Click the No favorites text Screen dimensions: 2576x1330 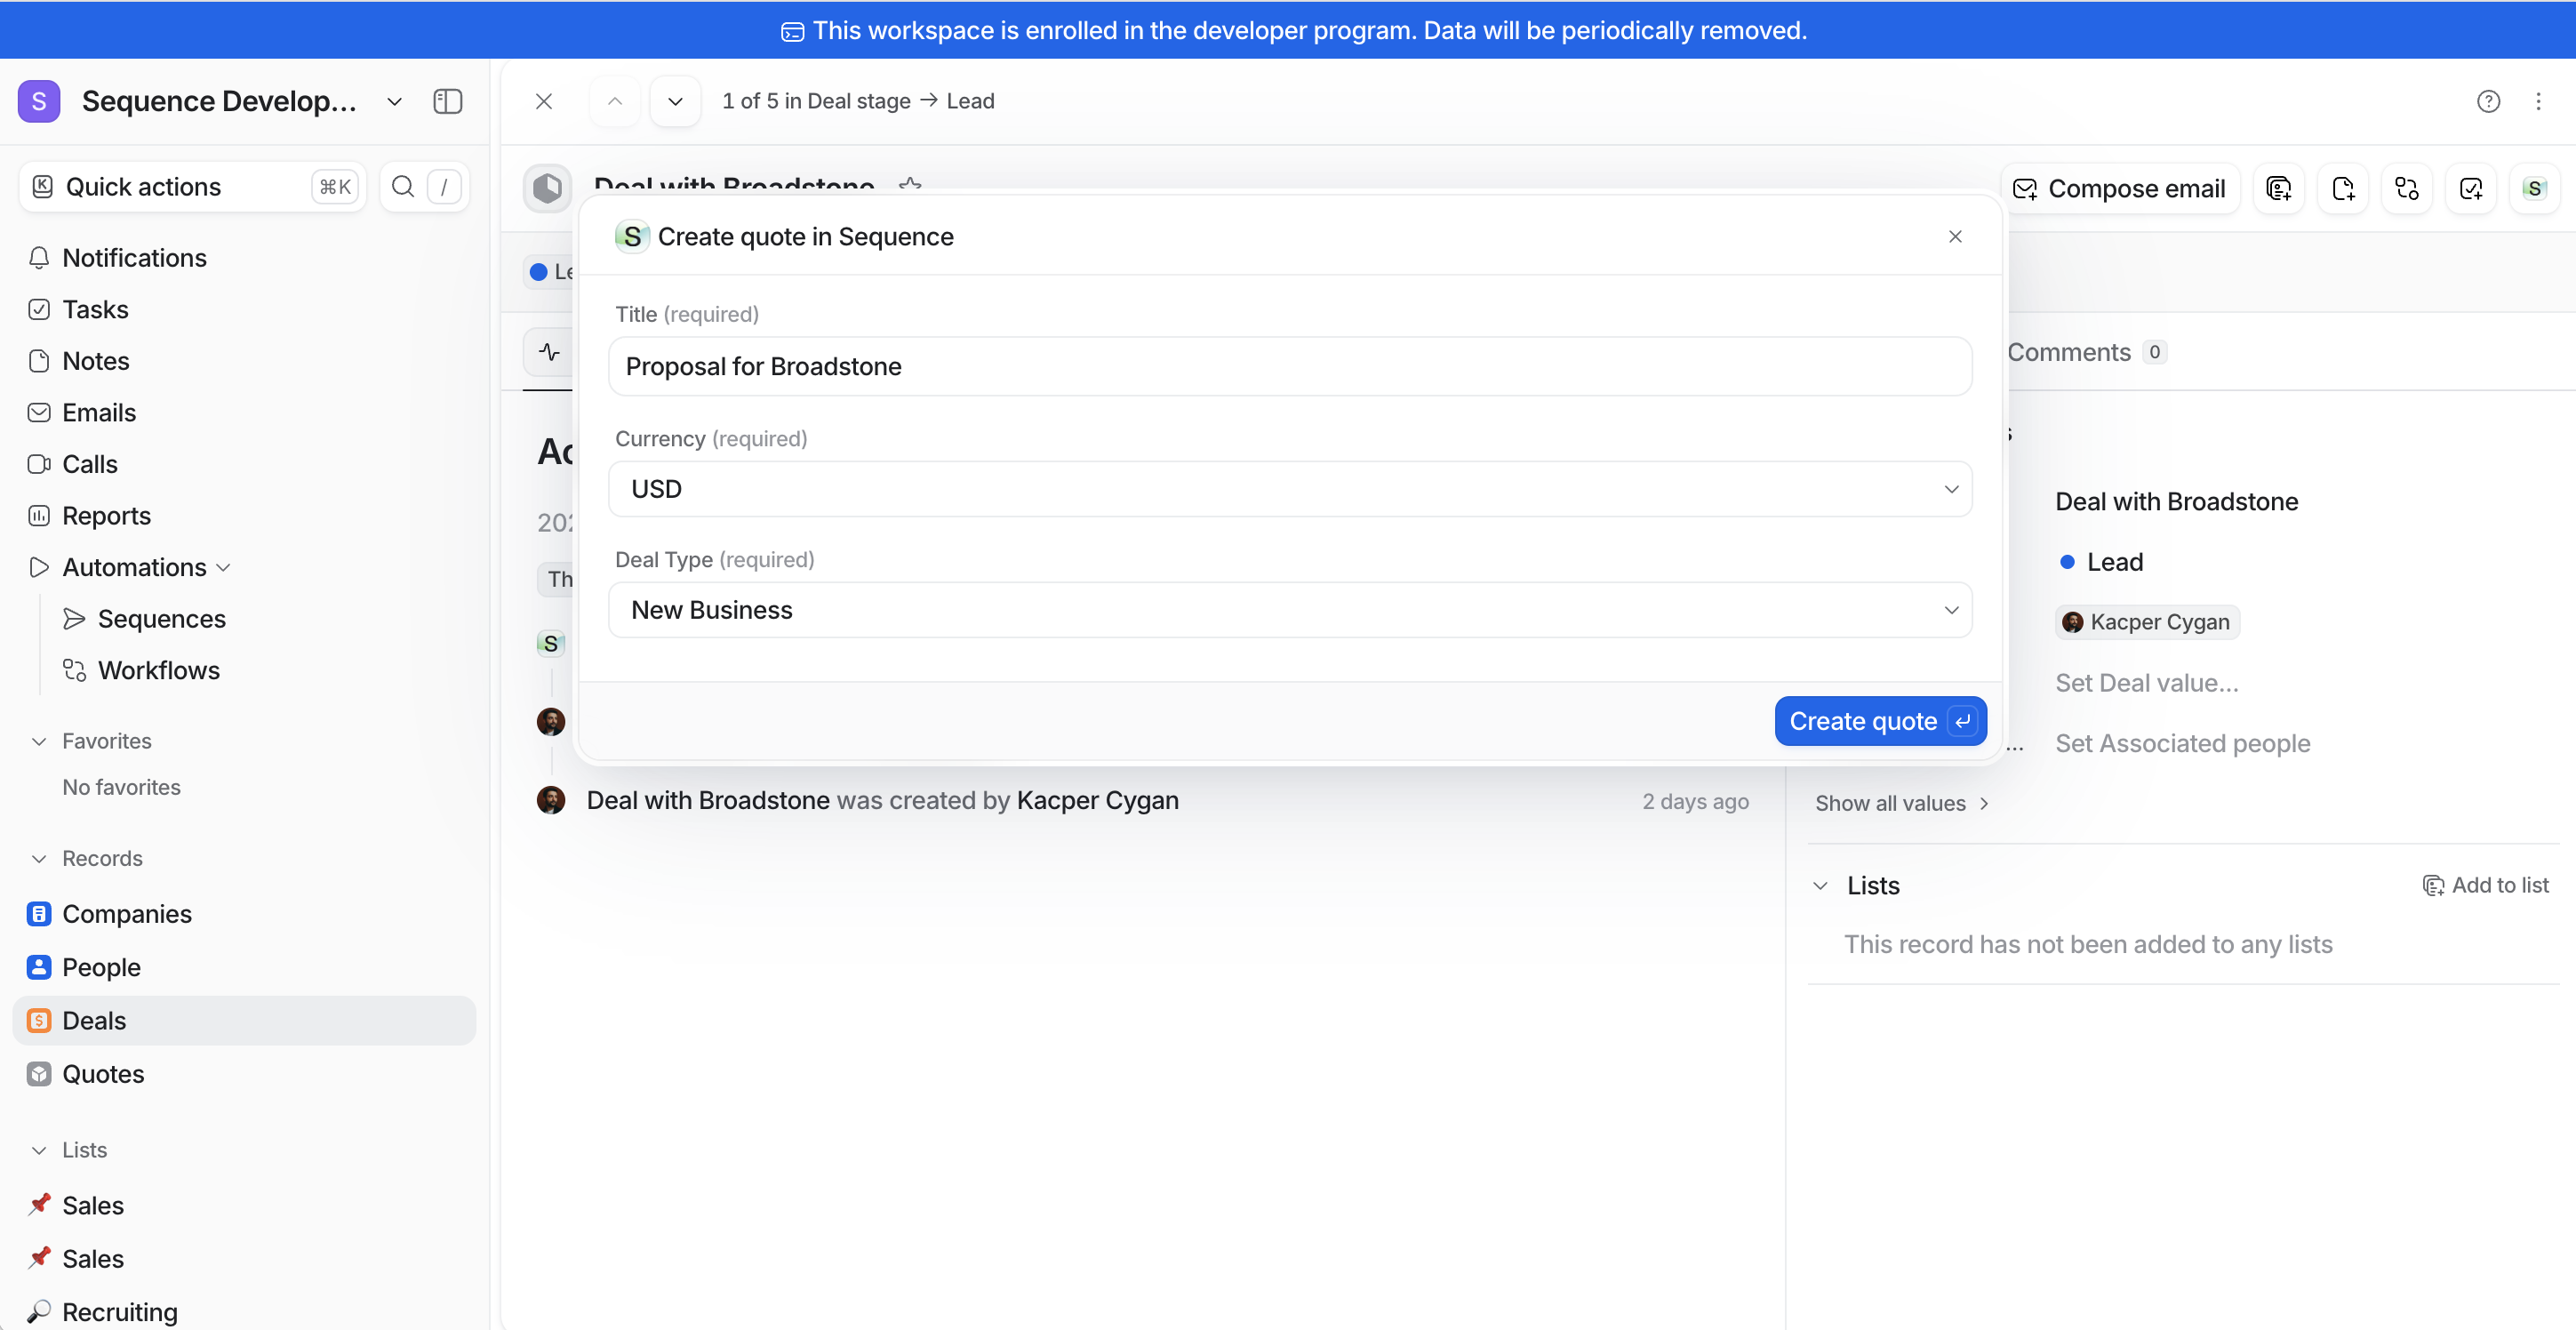[122, 787]
